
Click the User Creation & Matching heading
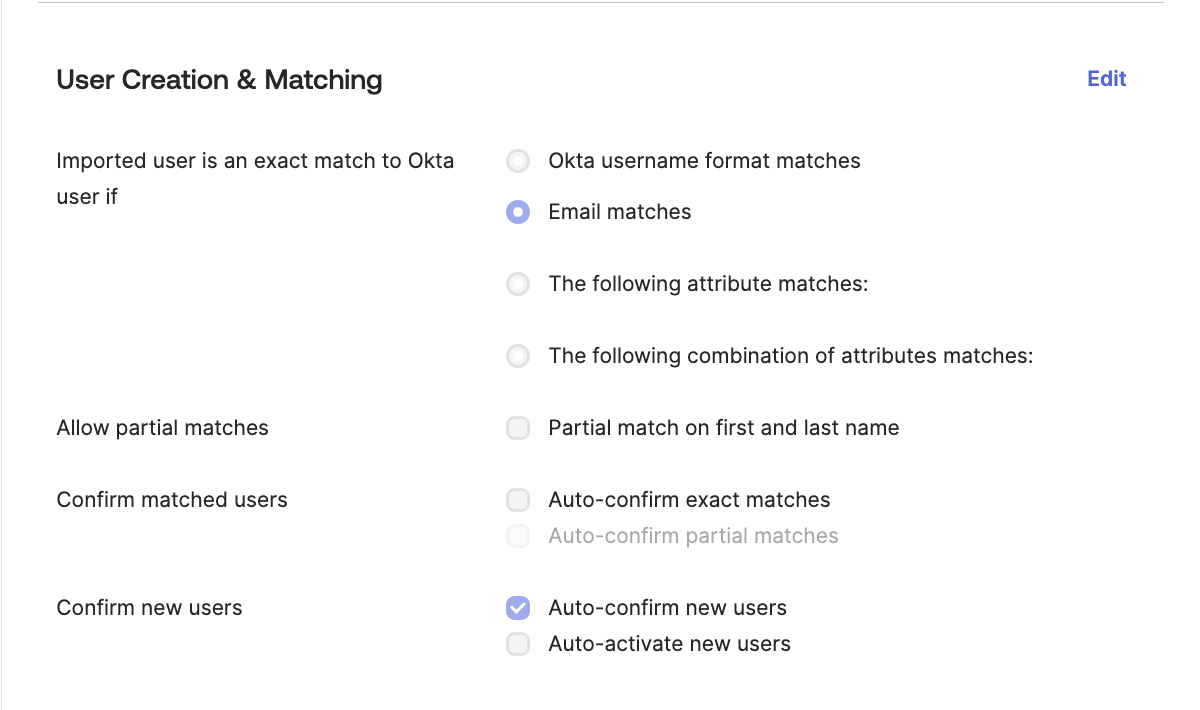tap(219, 80)
